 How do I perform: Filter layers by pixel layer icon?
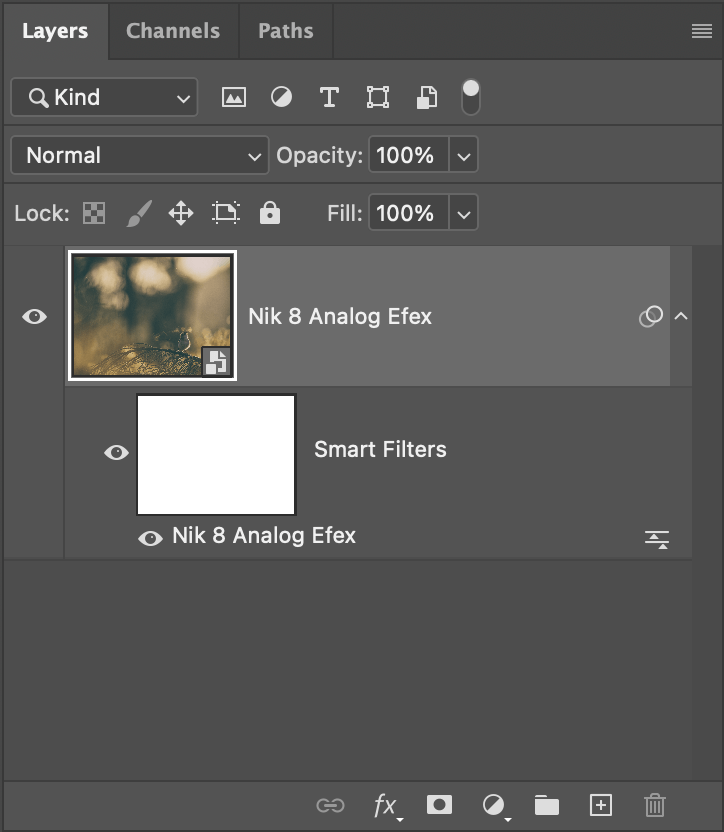(234, 98)
